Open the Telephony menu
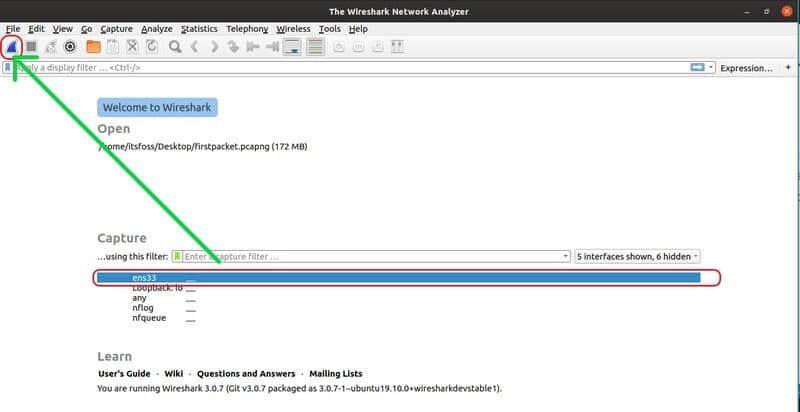 [x=246, y=29]
